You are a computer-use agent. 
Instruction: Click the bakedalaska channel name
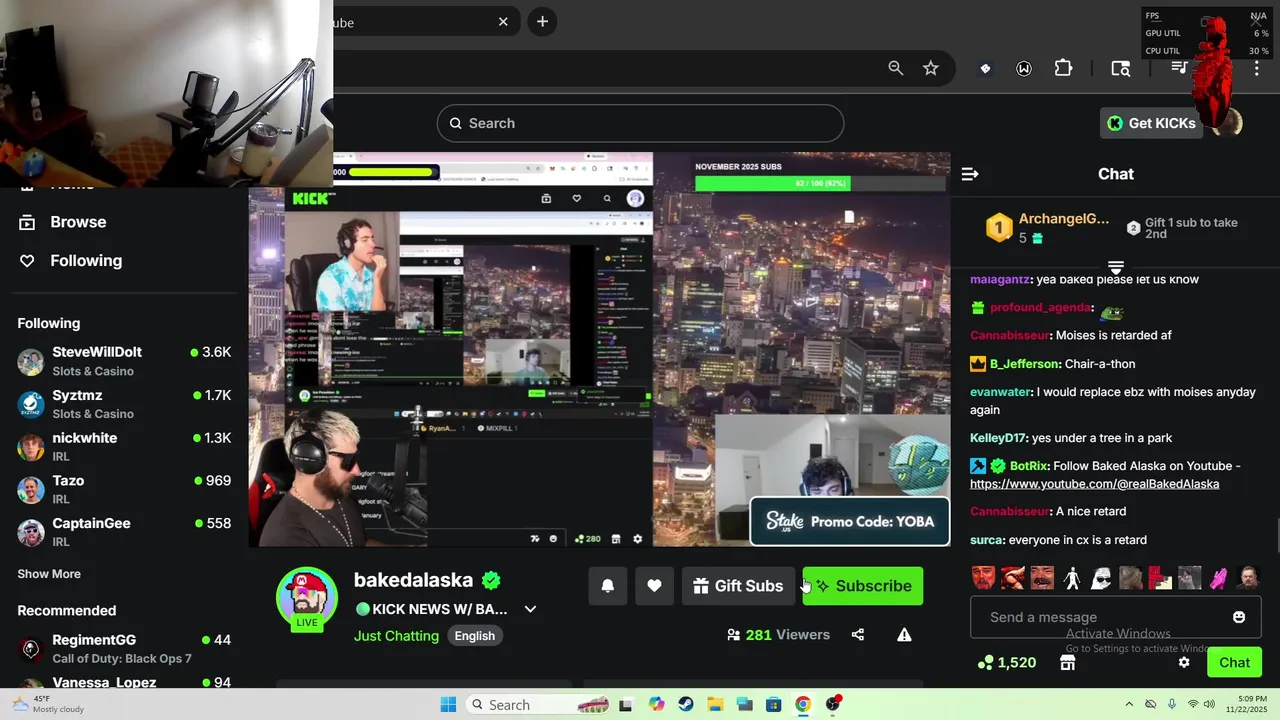tap(413, 580)
